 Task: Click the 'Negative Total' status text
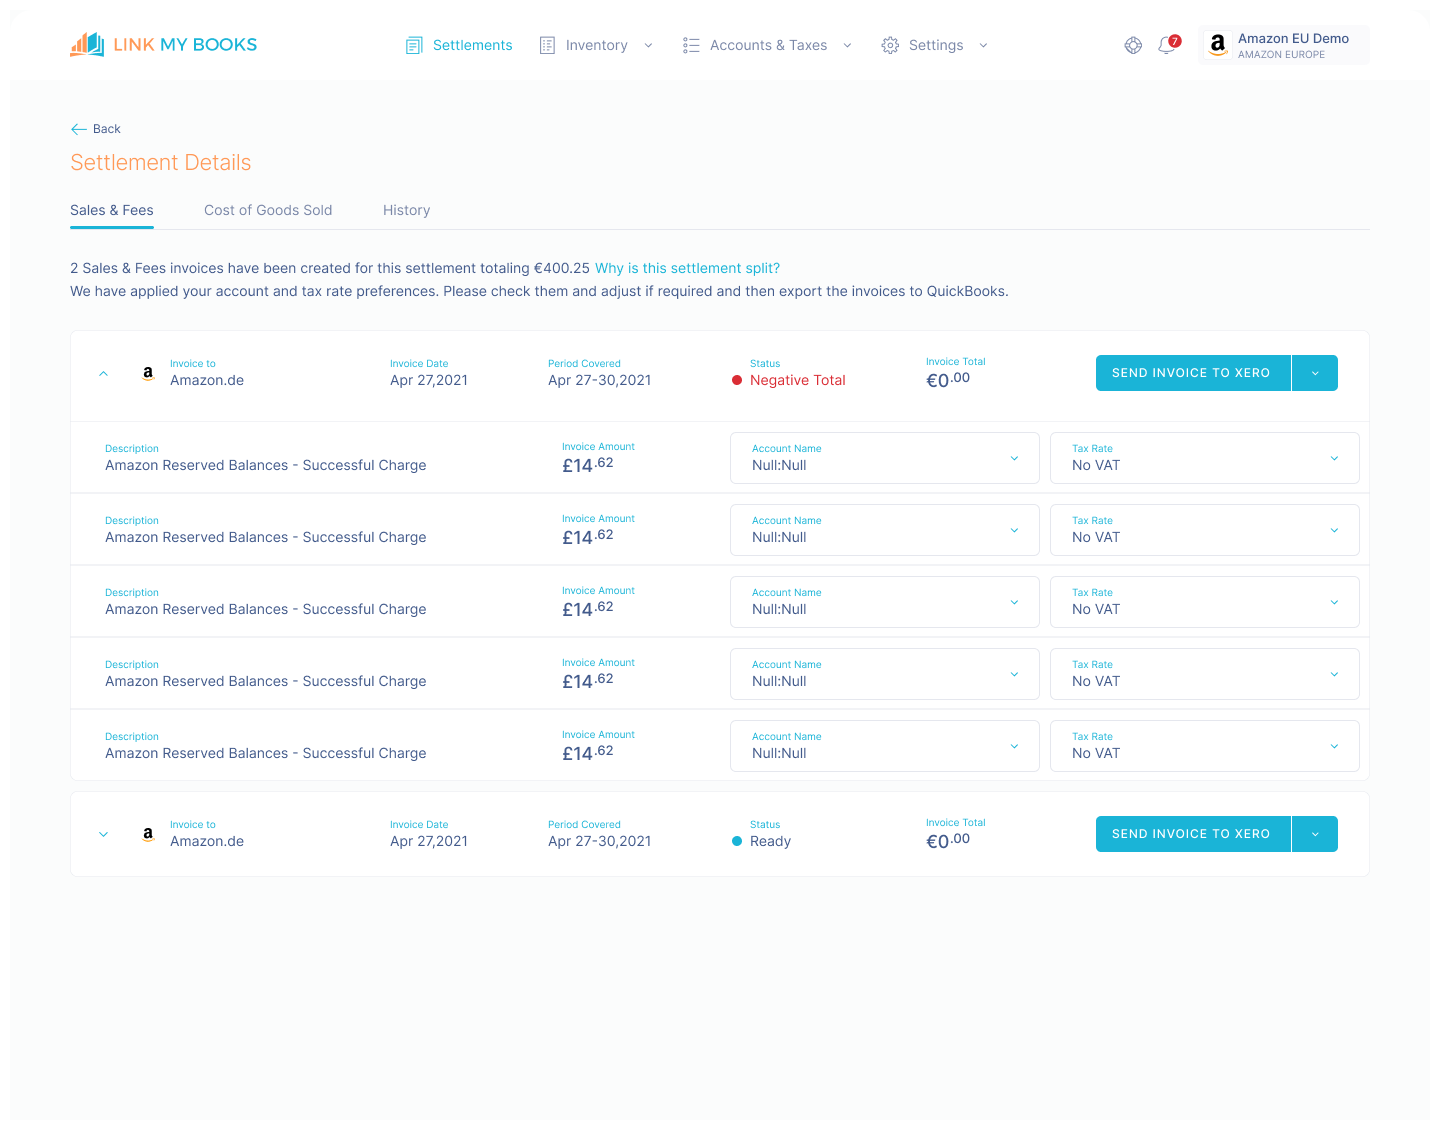coord(798,380)
